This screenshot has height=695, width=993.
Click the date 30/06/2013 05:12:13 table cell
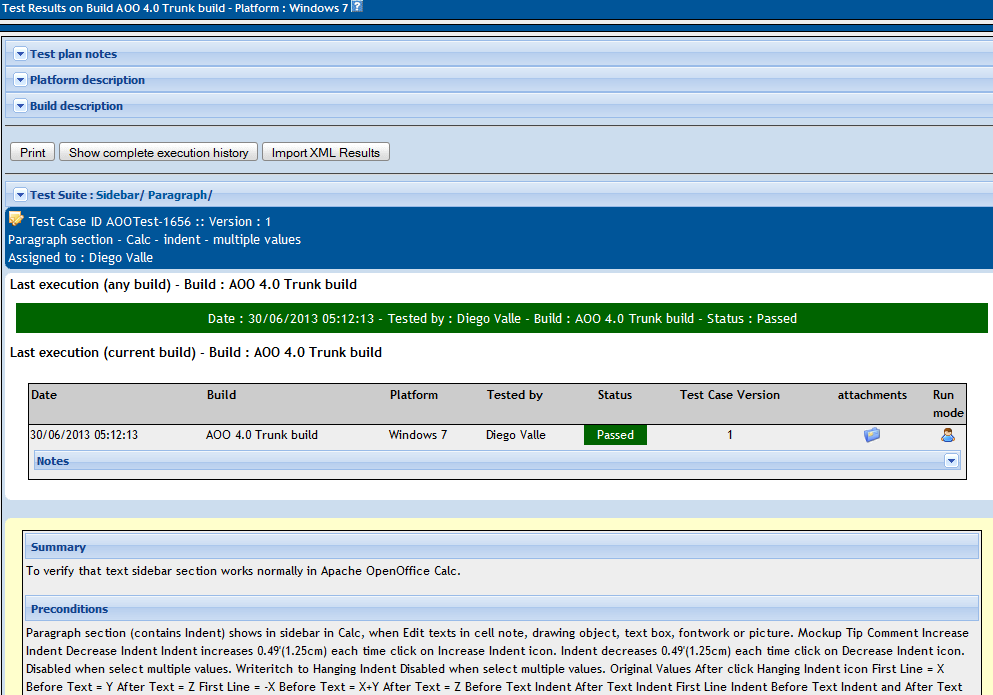(x=84, y=435)
